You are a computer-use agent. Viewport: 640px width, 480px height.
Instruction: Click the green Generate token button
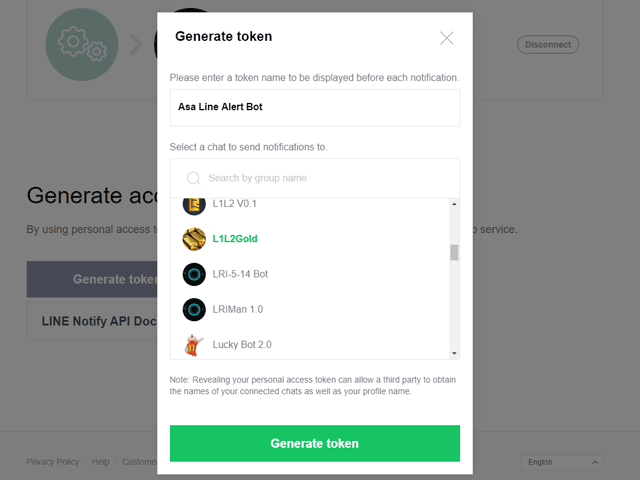pos(315,443)
